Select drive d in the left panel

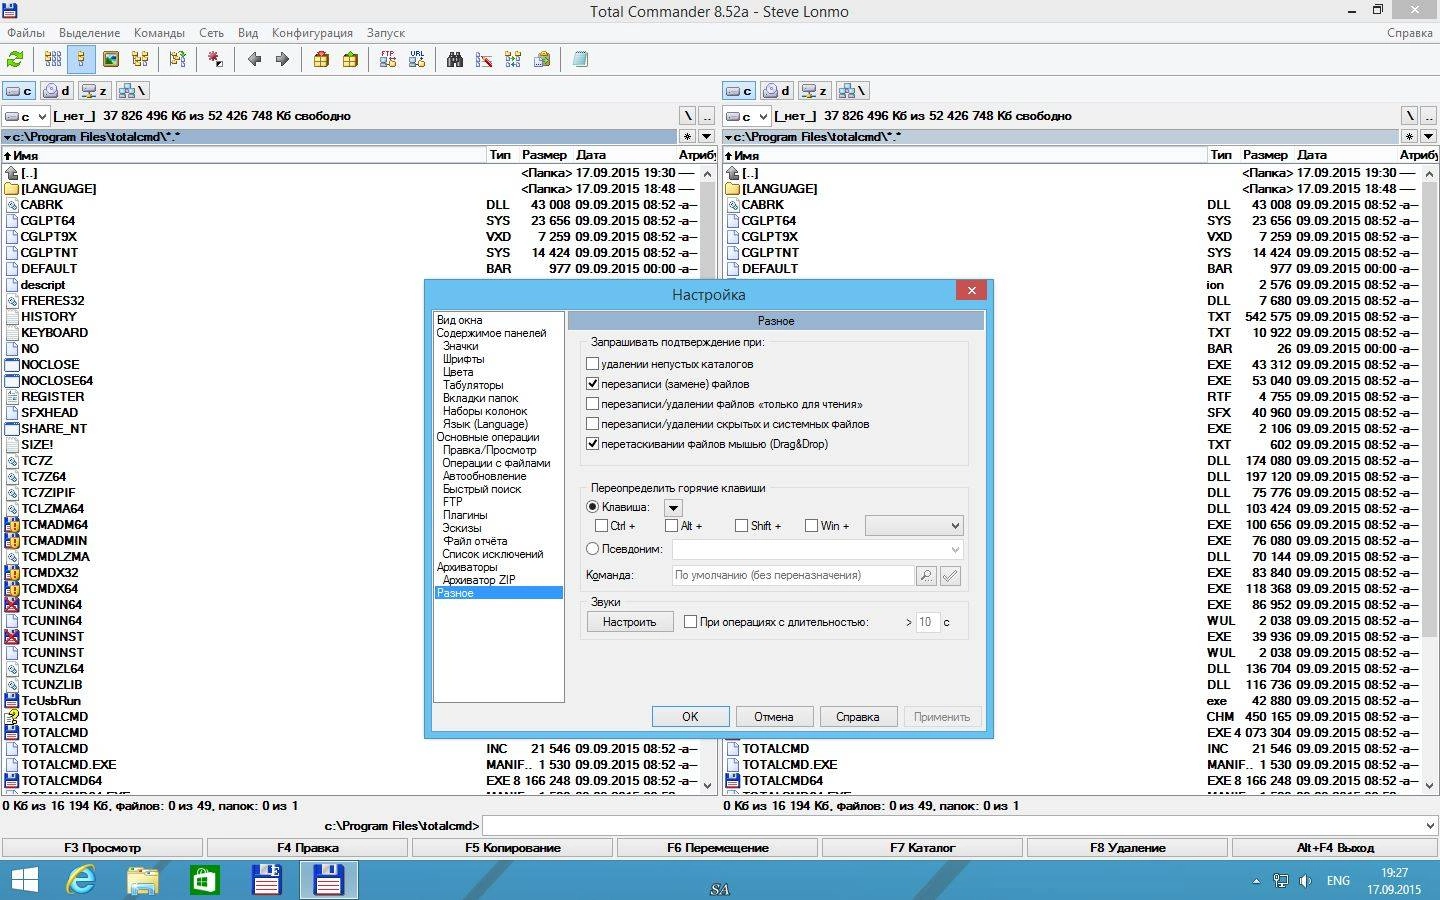click(55, 91)
